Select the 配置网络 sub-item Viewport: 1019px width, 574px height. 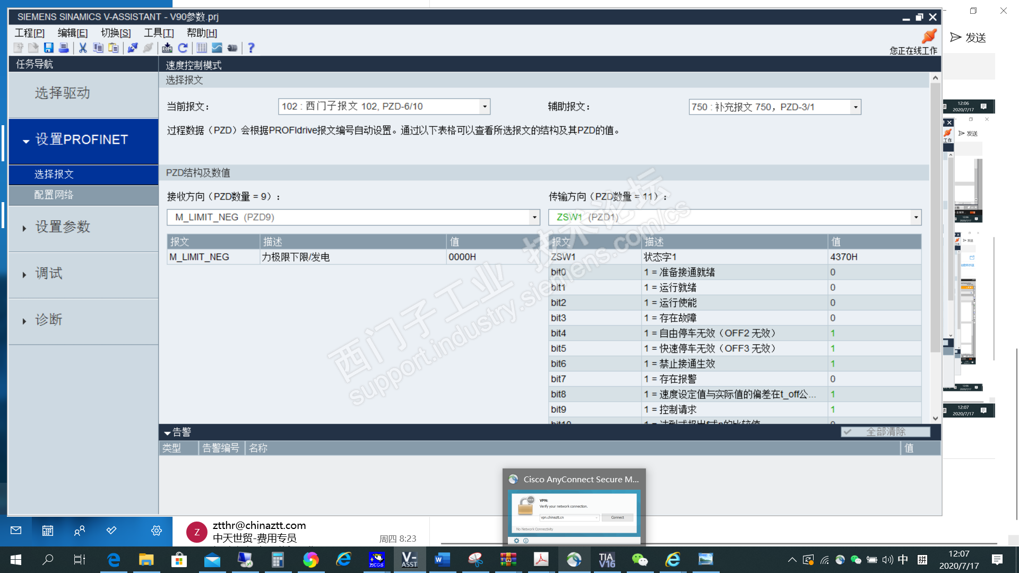[83, 195]
